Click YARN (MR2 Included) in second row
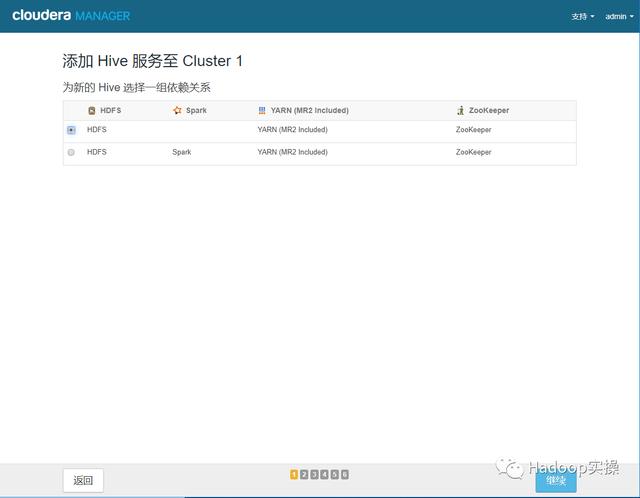Viewport: 640px width, 498px height. (x=293, y=152)
